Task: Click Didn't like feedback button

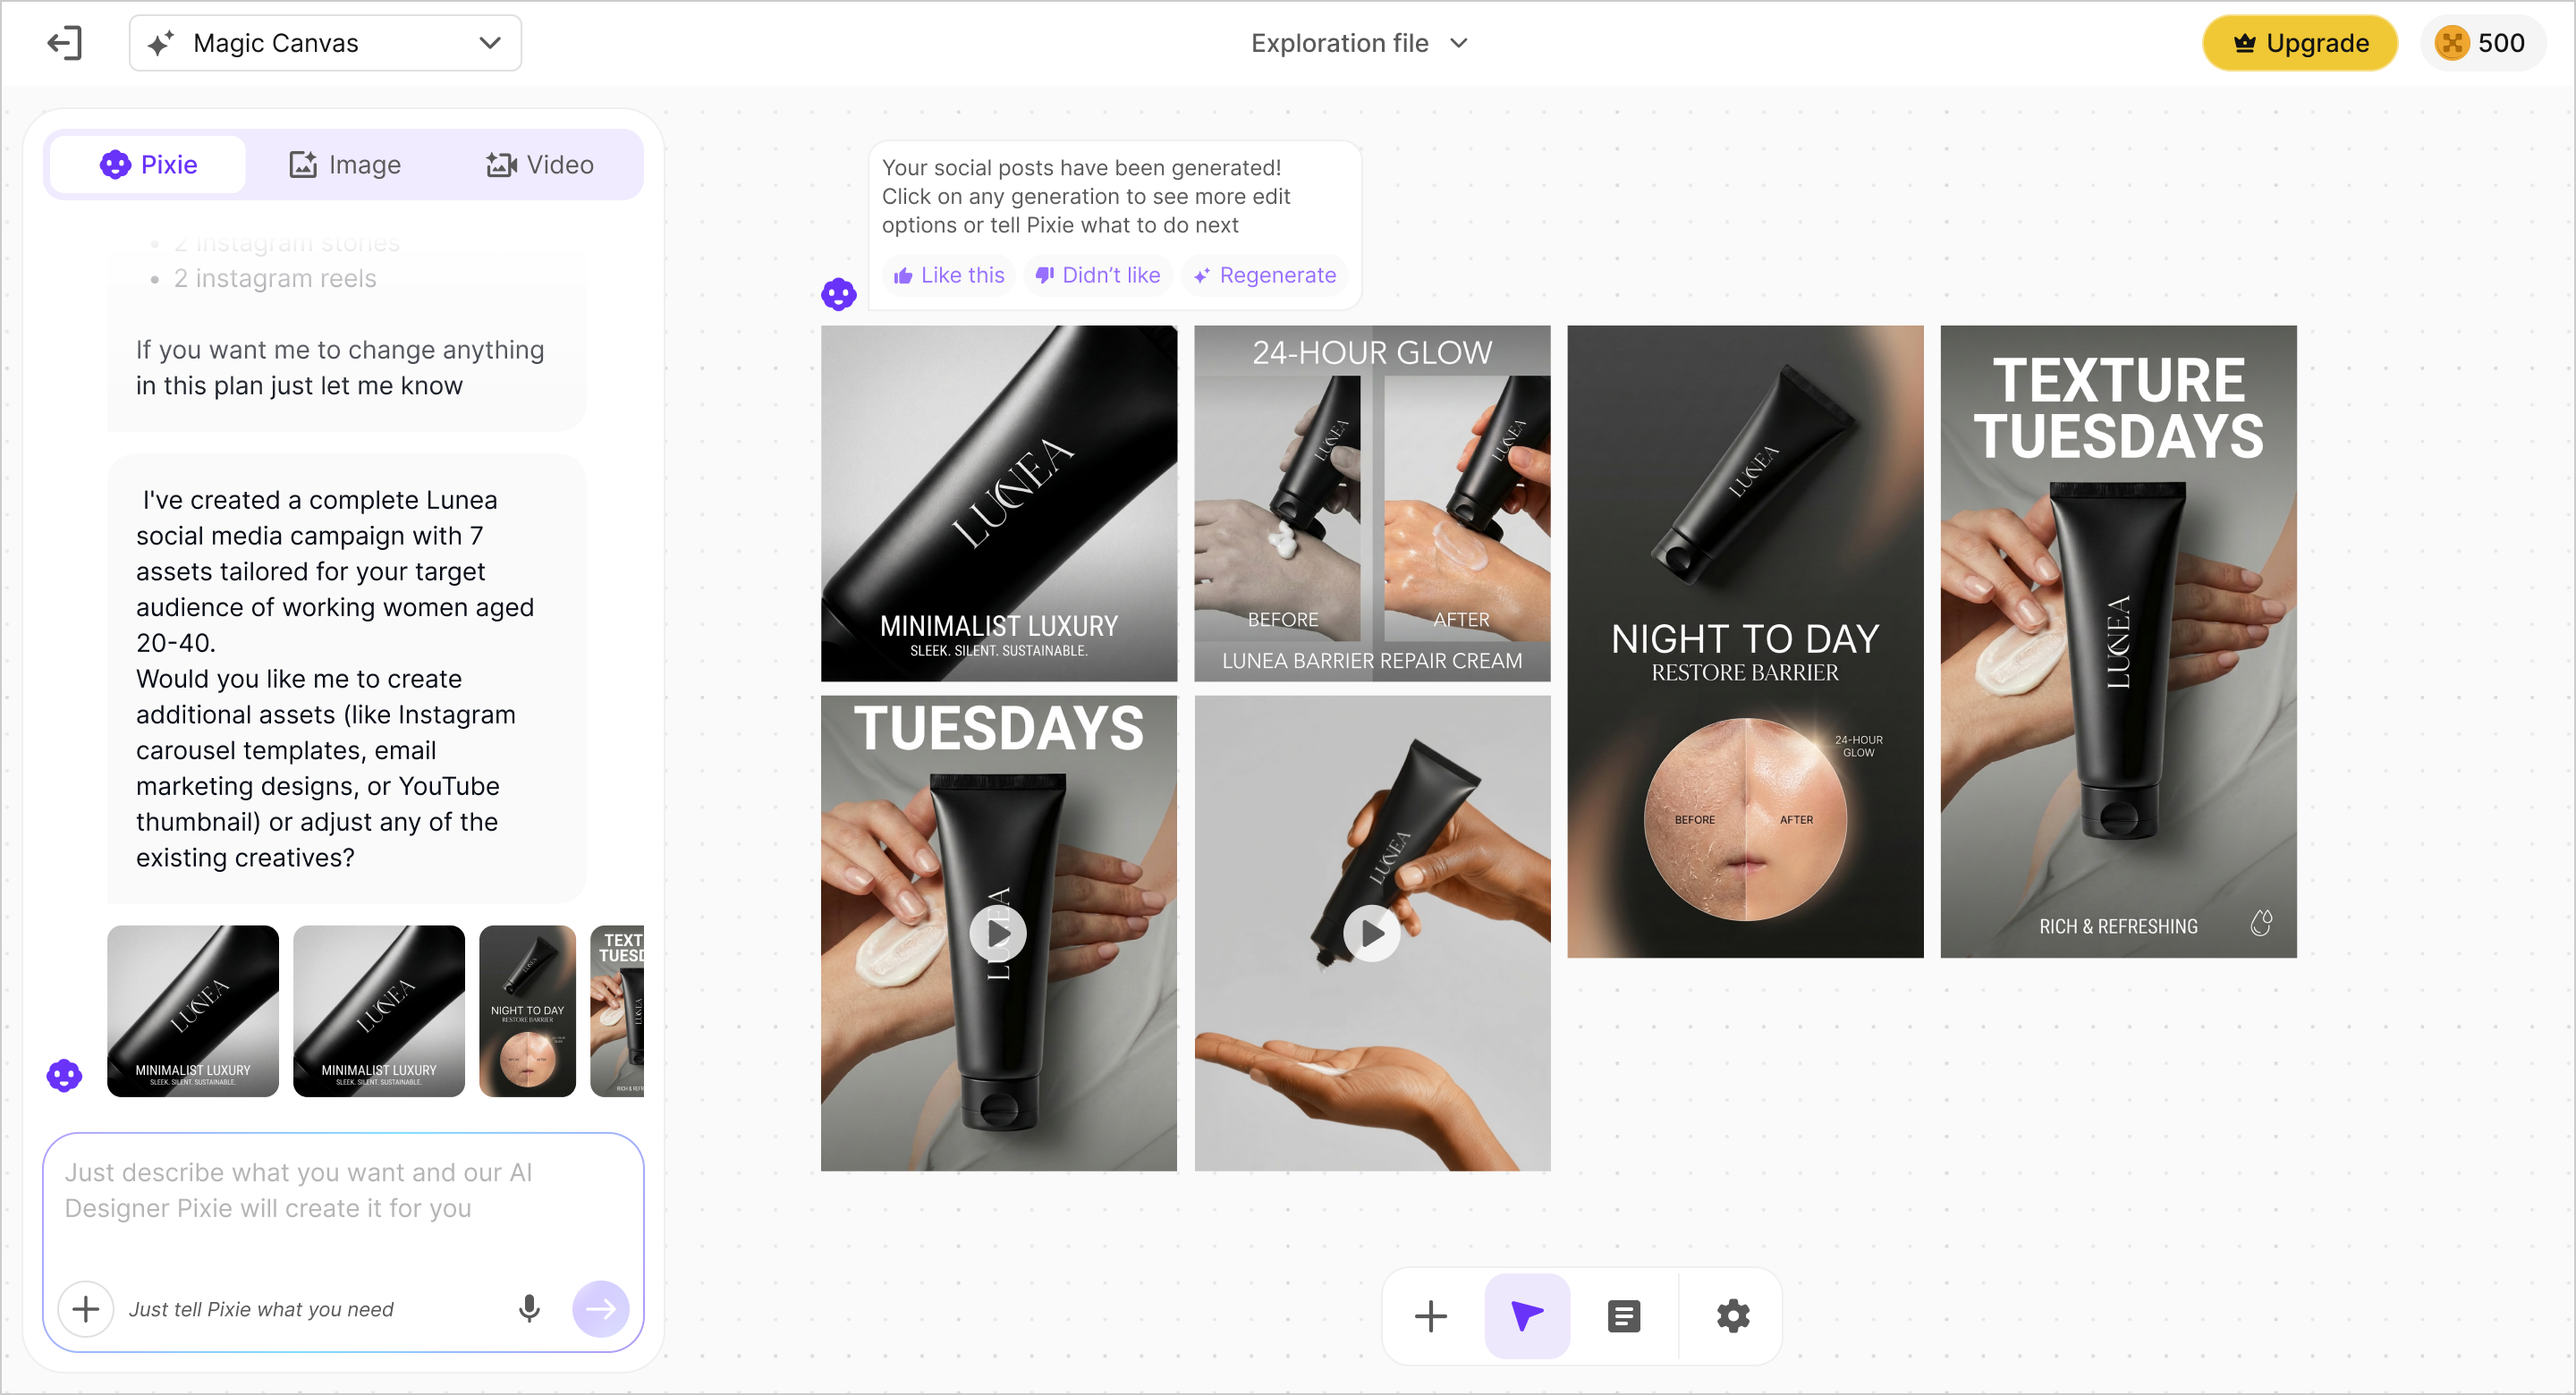Action: [x=1098, y=275]
